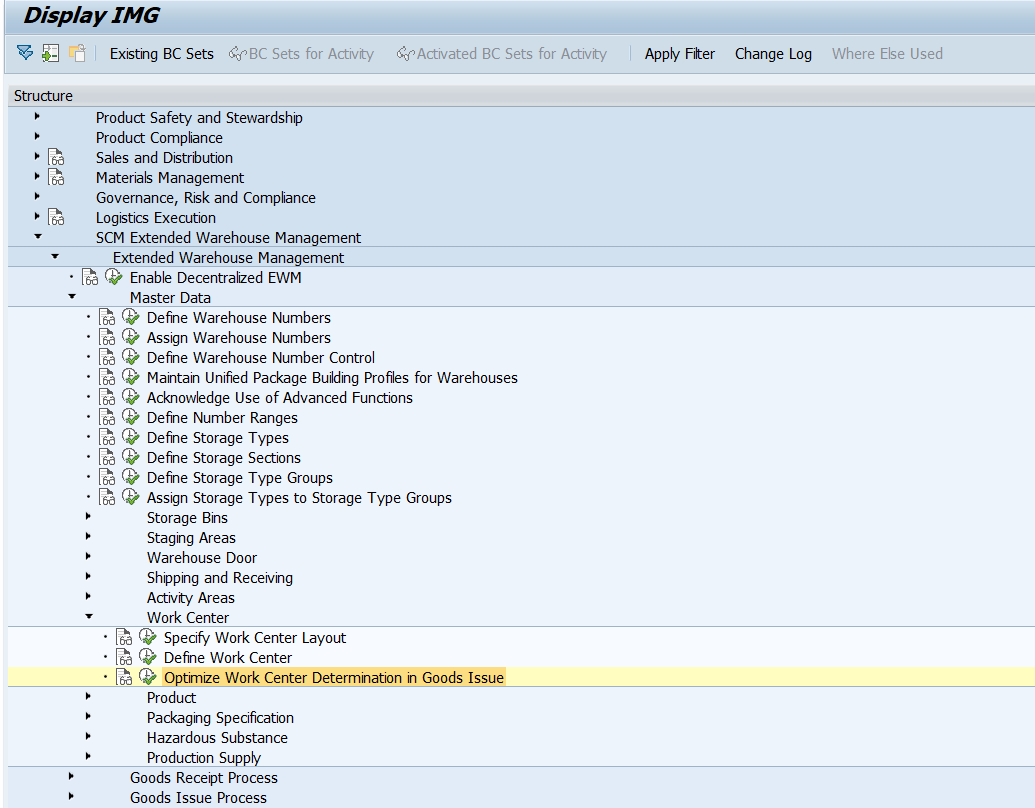Image resolution: width=1035 pixels, height=808 pixels.
Task: Collapse the Work Center node
Action: tap(89, 616)
